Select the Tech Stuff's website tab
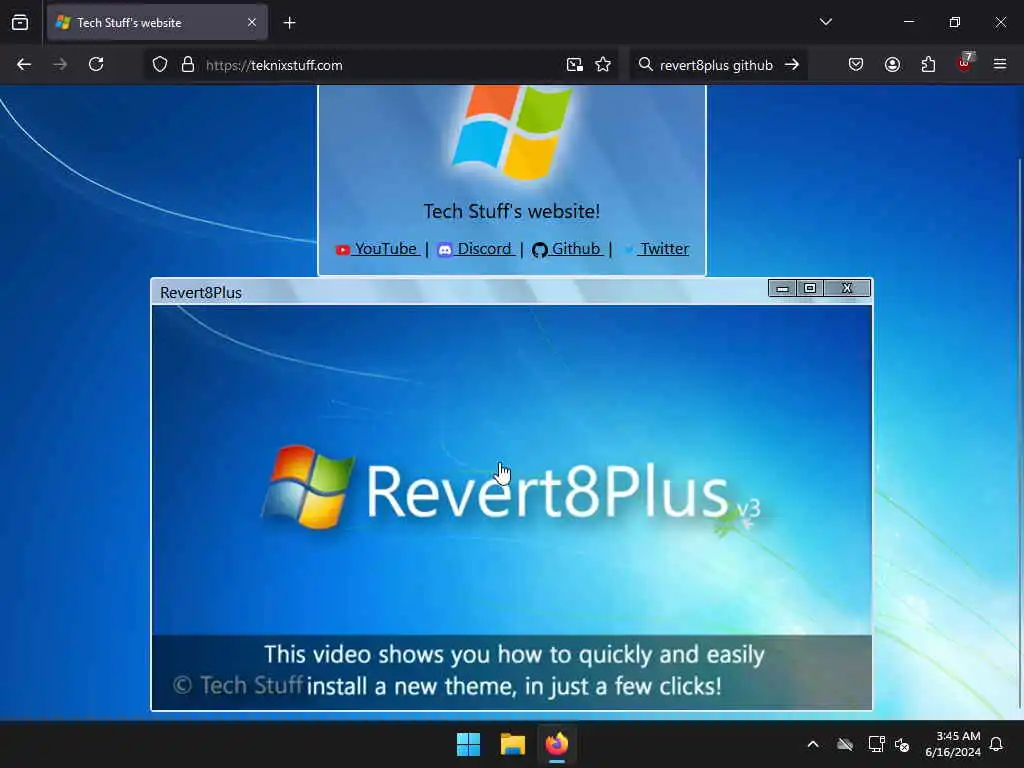Image resolution: width=1024 pixels, height=768 pixels. (x=157, y=23)
